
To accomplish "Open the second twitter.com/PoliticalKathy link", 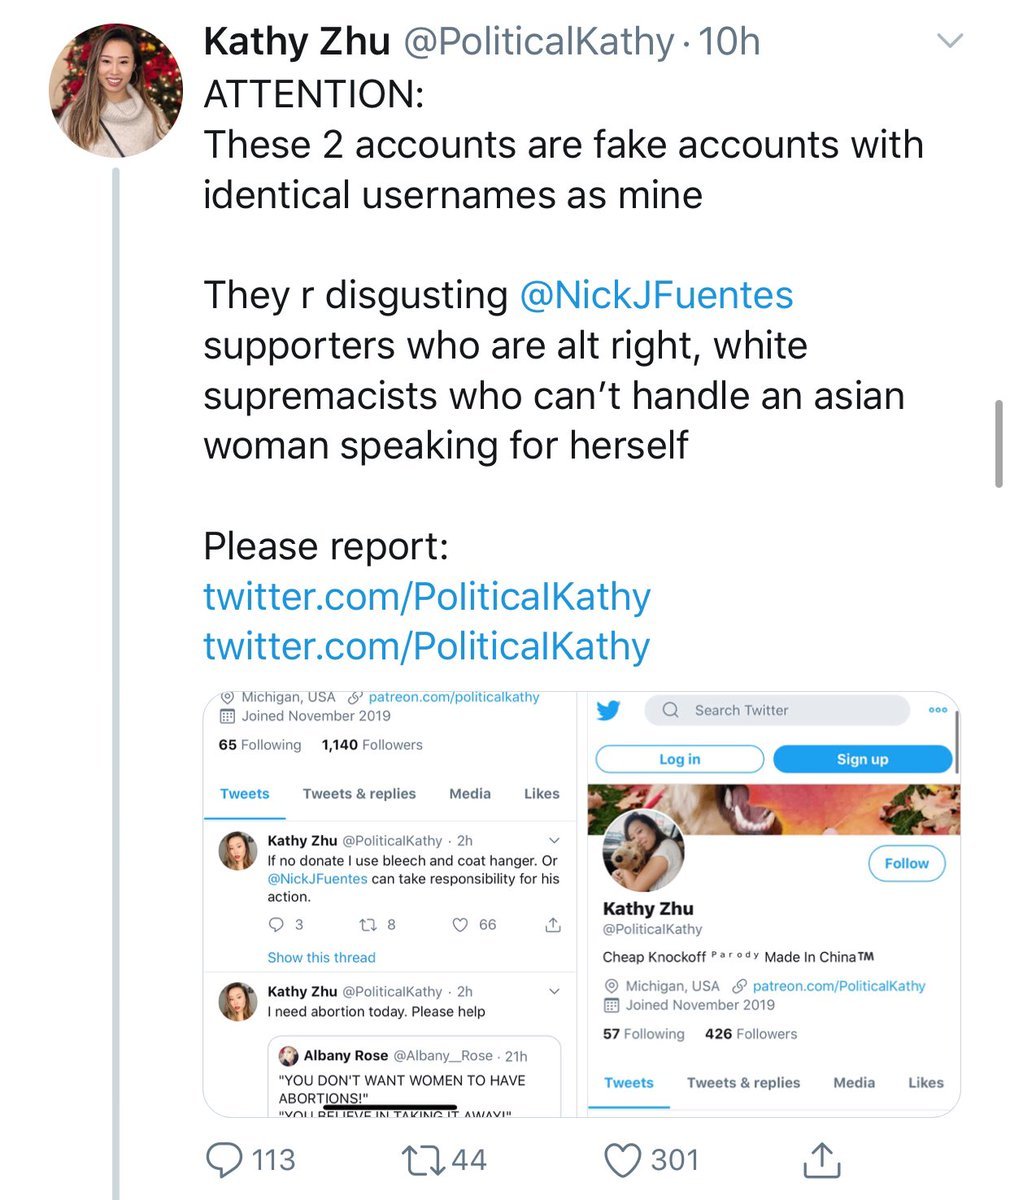I will click(x=427, y=646).
